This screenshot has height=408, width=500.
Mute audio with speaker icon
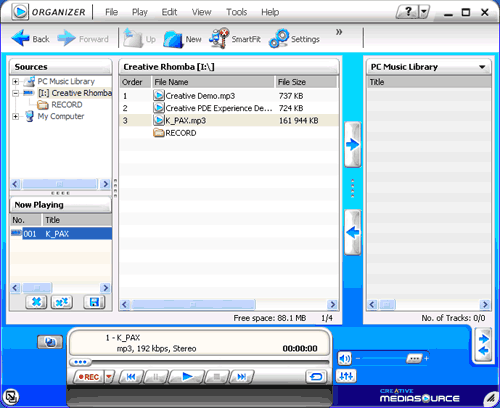[344, 359]
